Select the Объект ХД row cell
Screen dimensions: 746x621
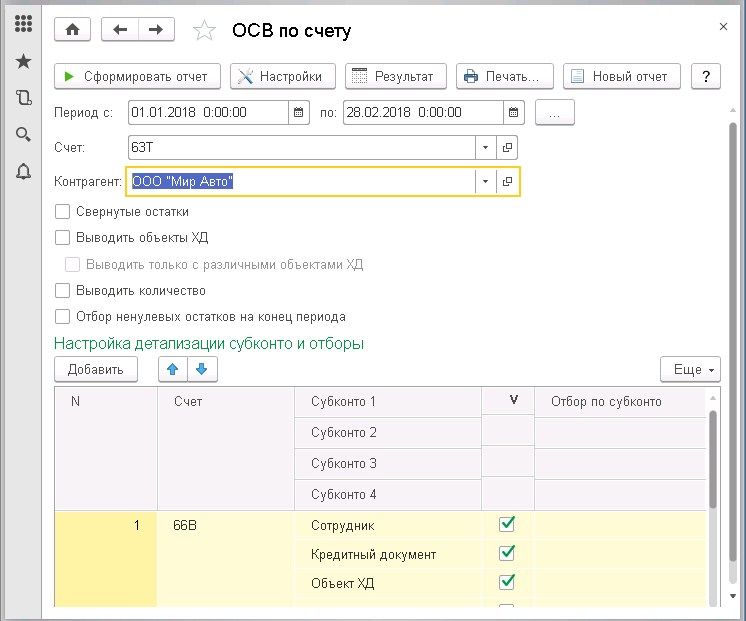[x=388, y=583]
